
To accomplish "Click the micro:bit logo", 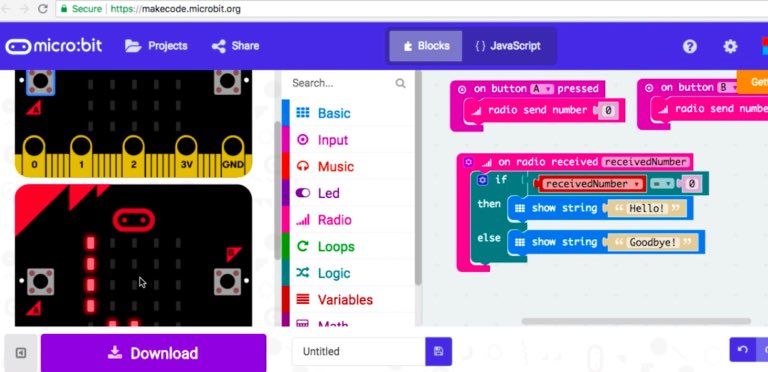I will (x=54, y=46).
